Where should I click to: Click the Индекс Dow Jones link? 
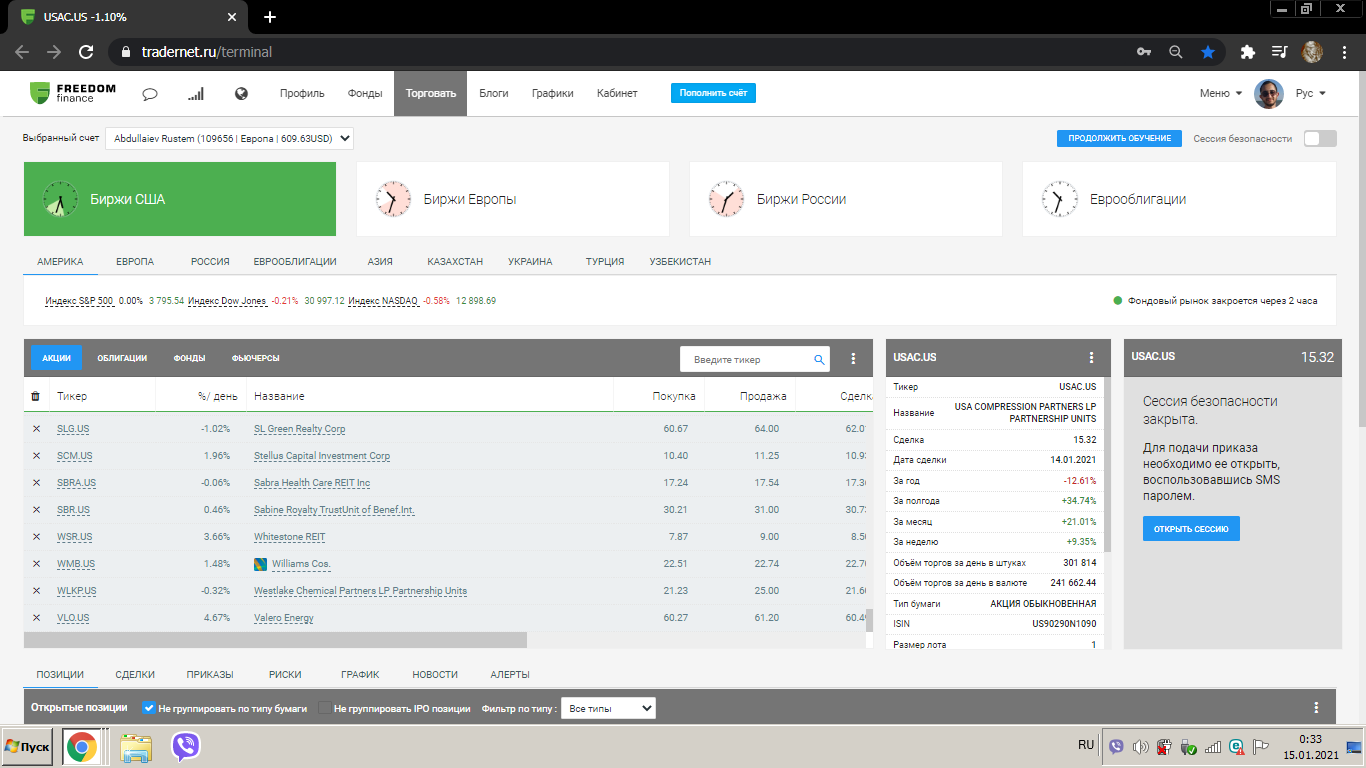(227, 300)
